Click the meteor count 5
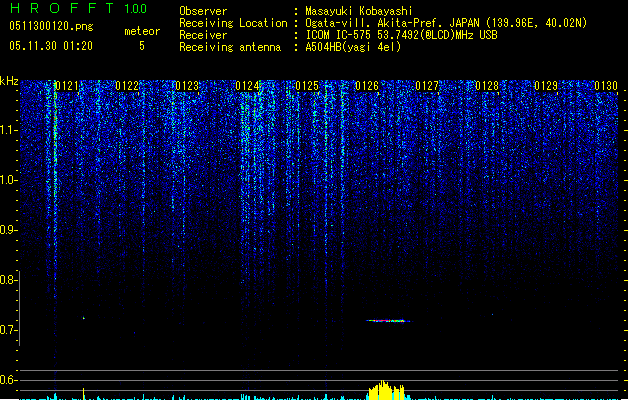The width and height of the screenshot is (629, 400). (142, 46)
